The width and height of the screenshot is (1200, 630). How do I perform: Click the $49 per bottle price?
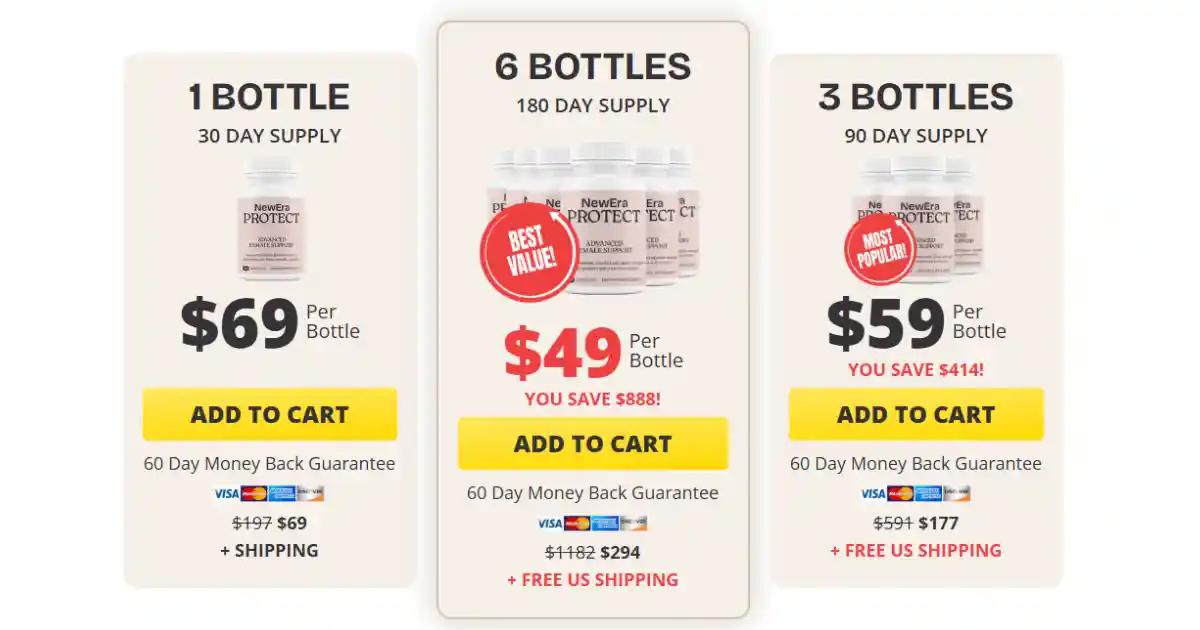[x=563, y=353]
